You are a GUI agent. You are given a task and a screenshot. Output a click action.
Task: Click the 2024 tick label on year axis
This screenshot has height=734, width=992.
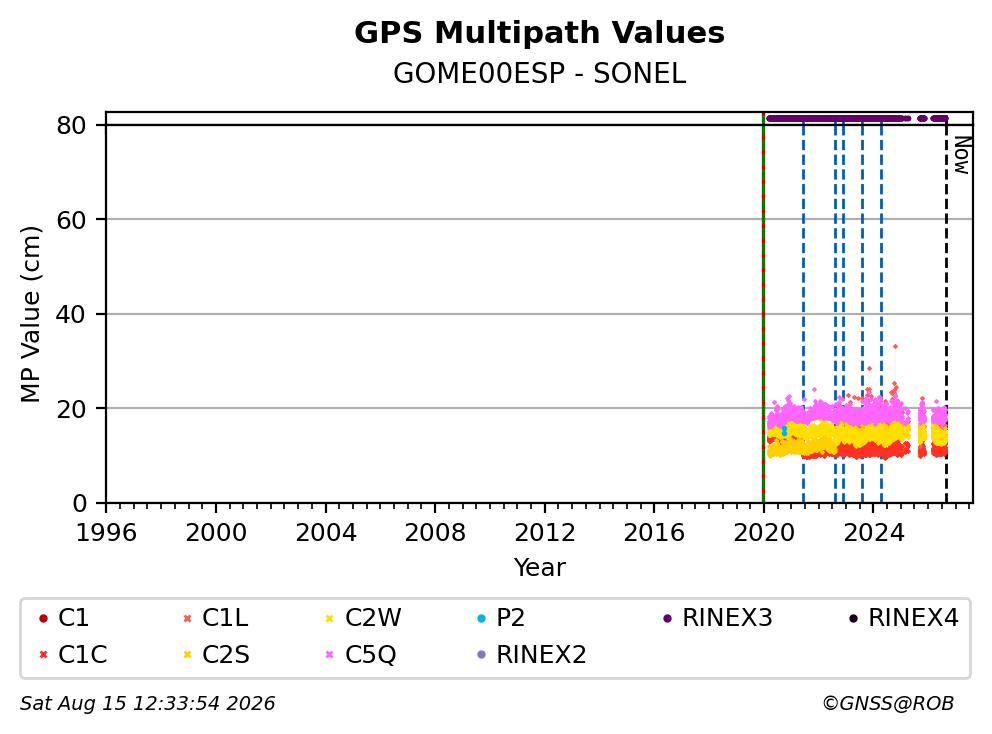coord(874,533)
